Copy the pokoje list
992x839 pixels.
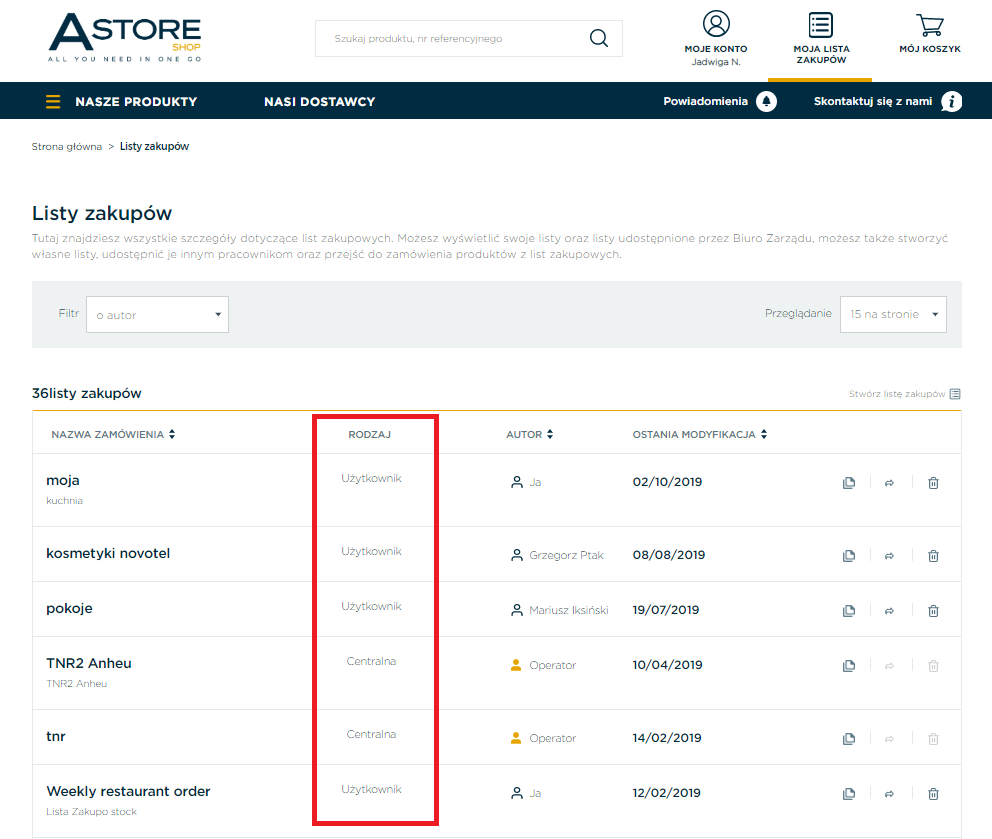click(849, 611)
